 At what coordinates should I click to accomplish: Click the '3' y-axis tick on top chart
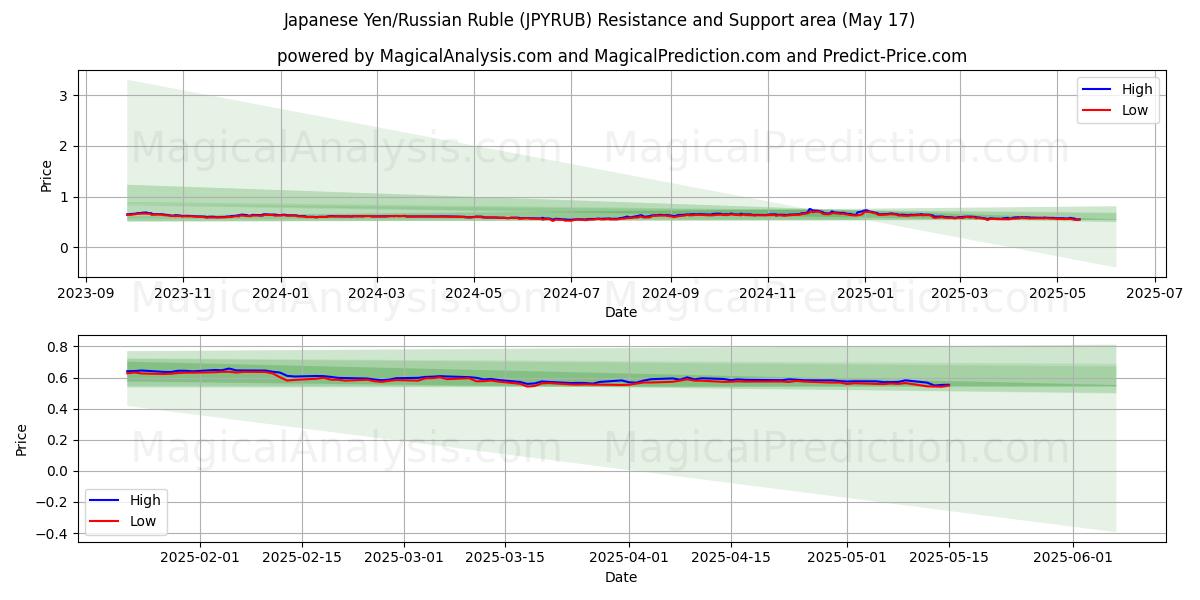66,96
